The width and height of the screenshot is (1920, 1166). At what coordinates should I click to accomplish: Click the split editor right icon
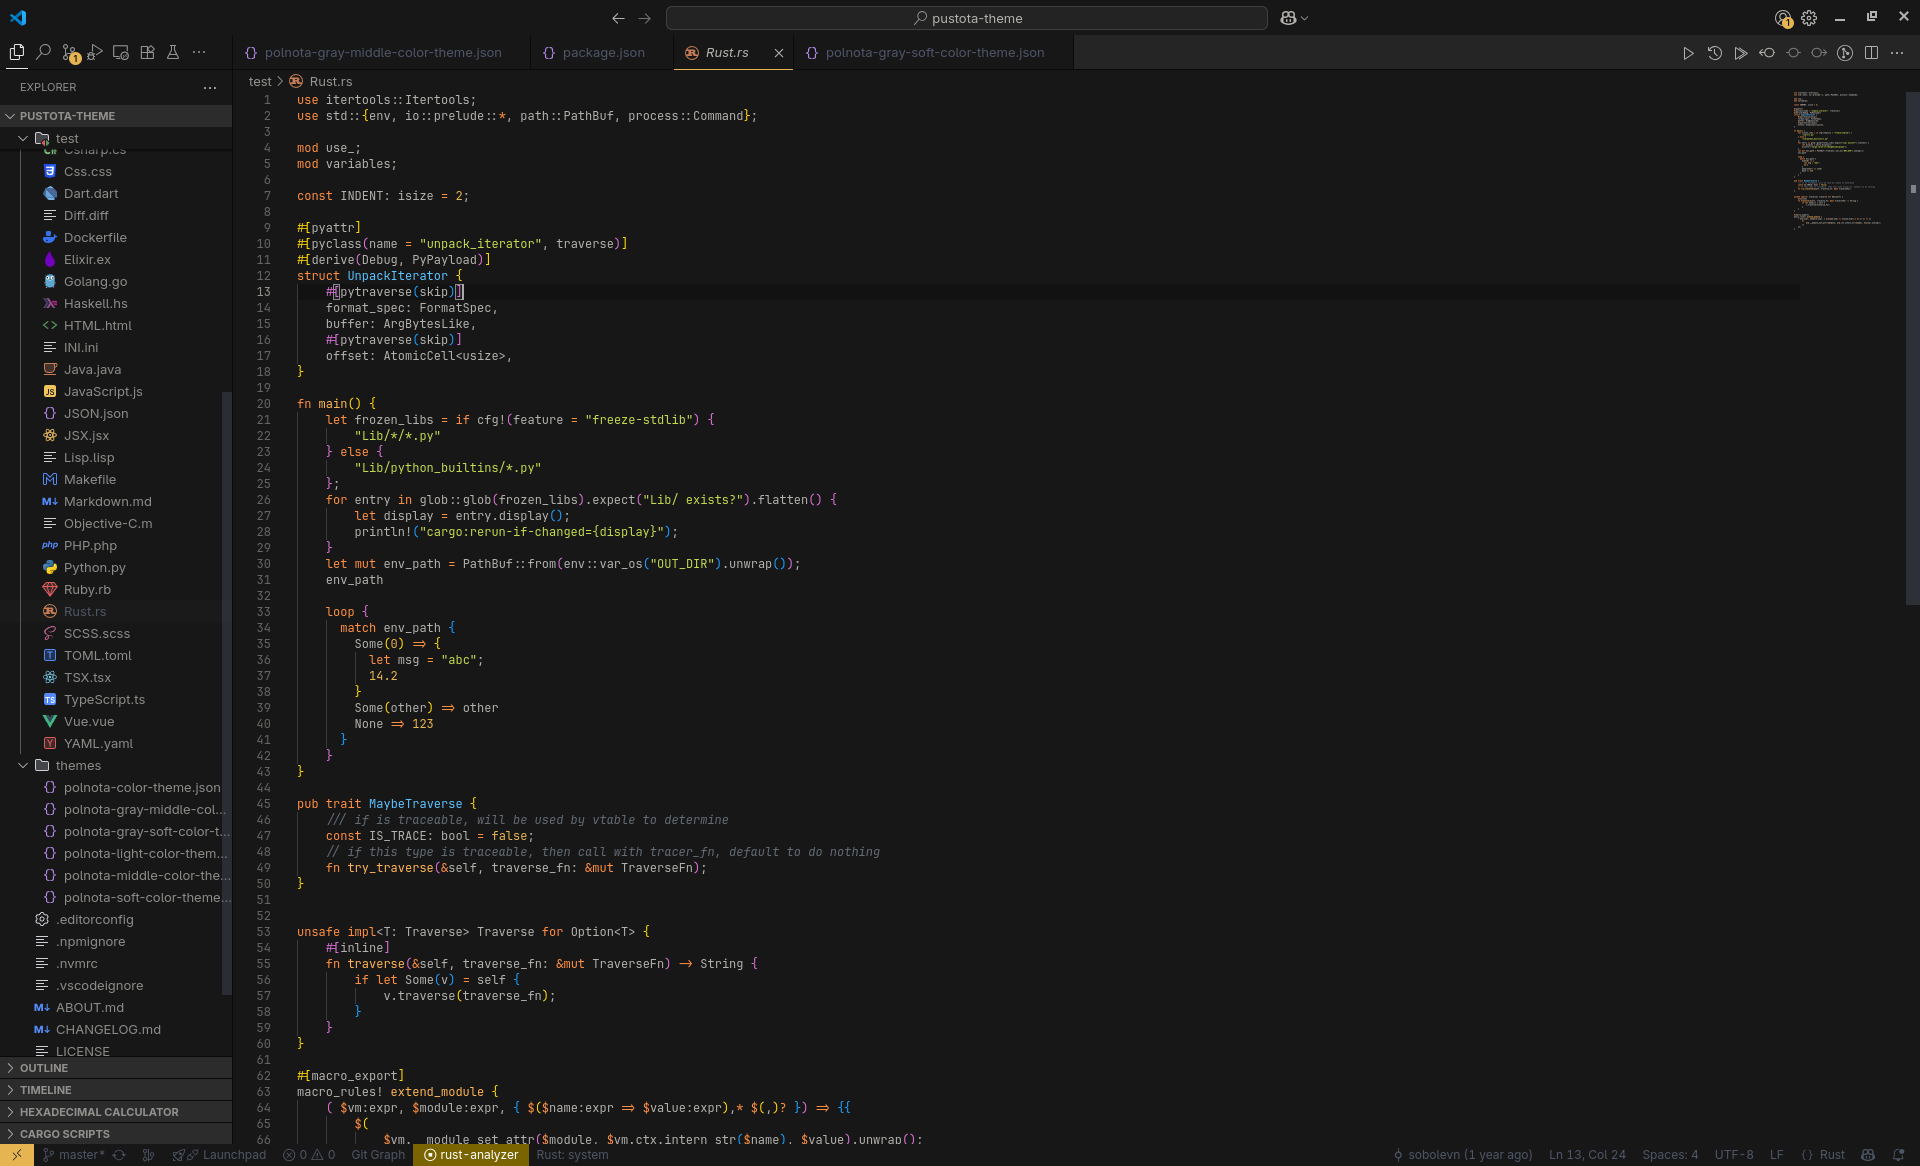tap(1871, 53)
